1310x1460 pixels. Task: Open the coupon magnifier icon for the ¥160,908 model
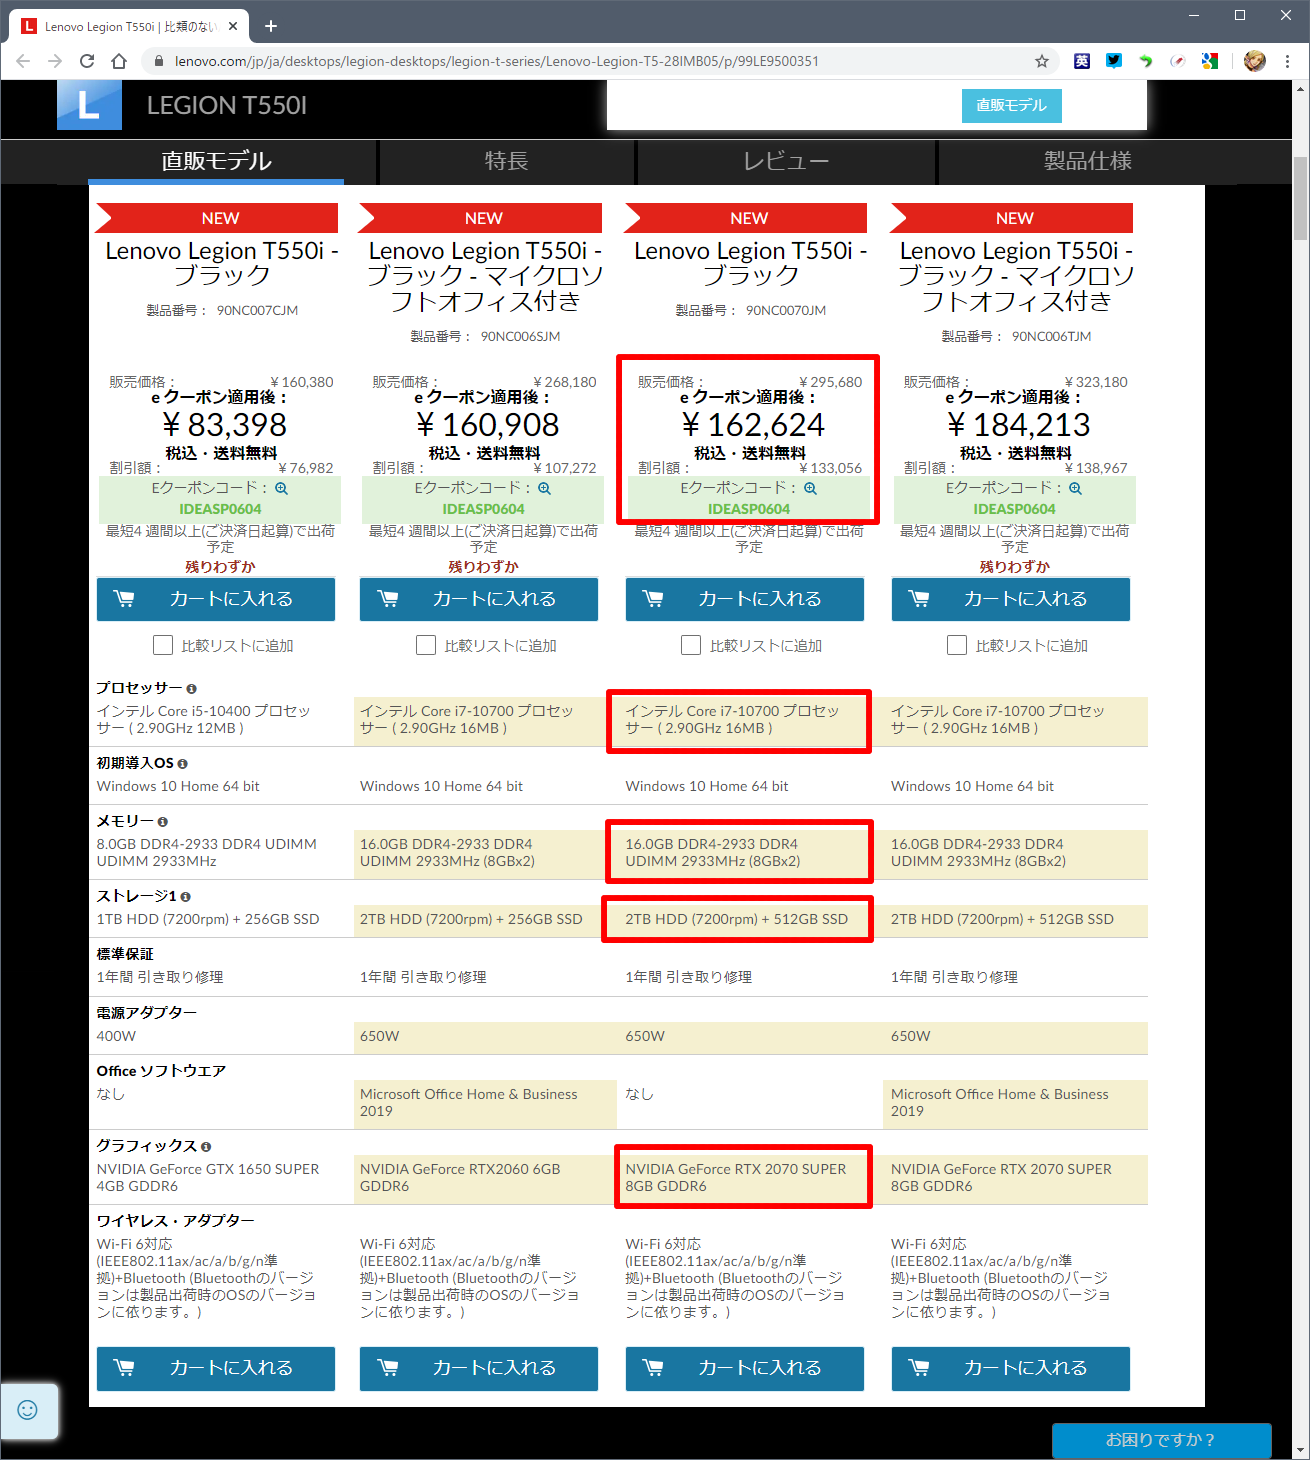point(544,488)
